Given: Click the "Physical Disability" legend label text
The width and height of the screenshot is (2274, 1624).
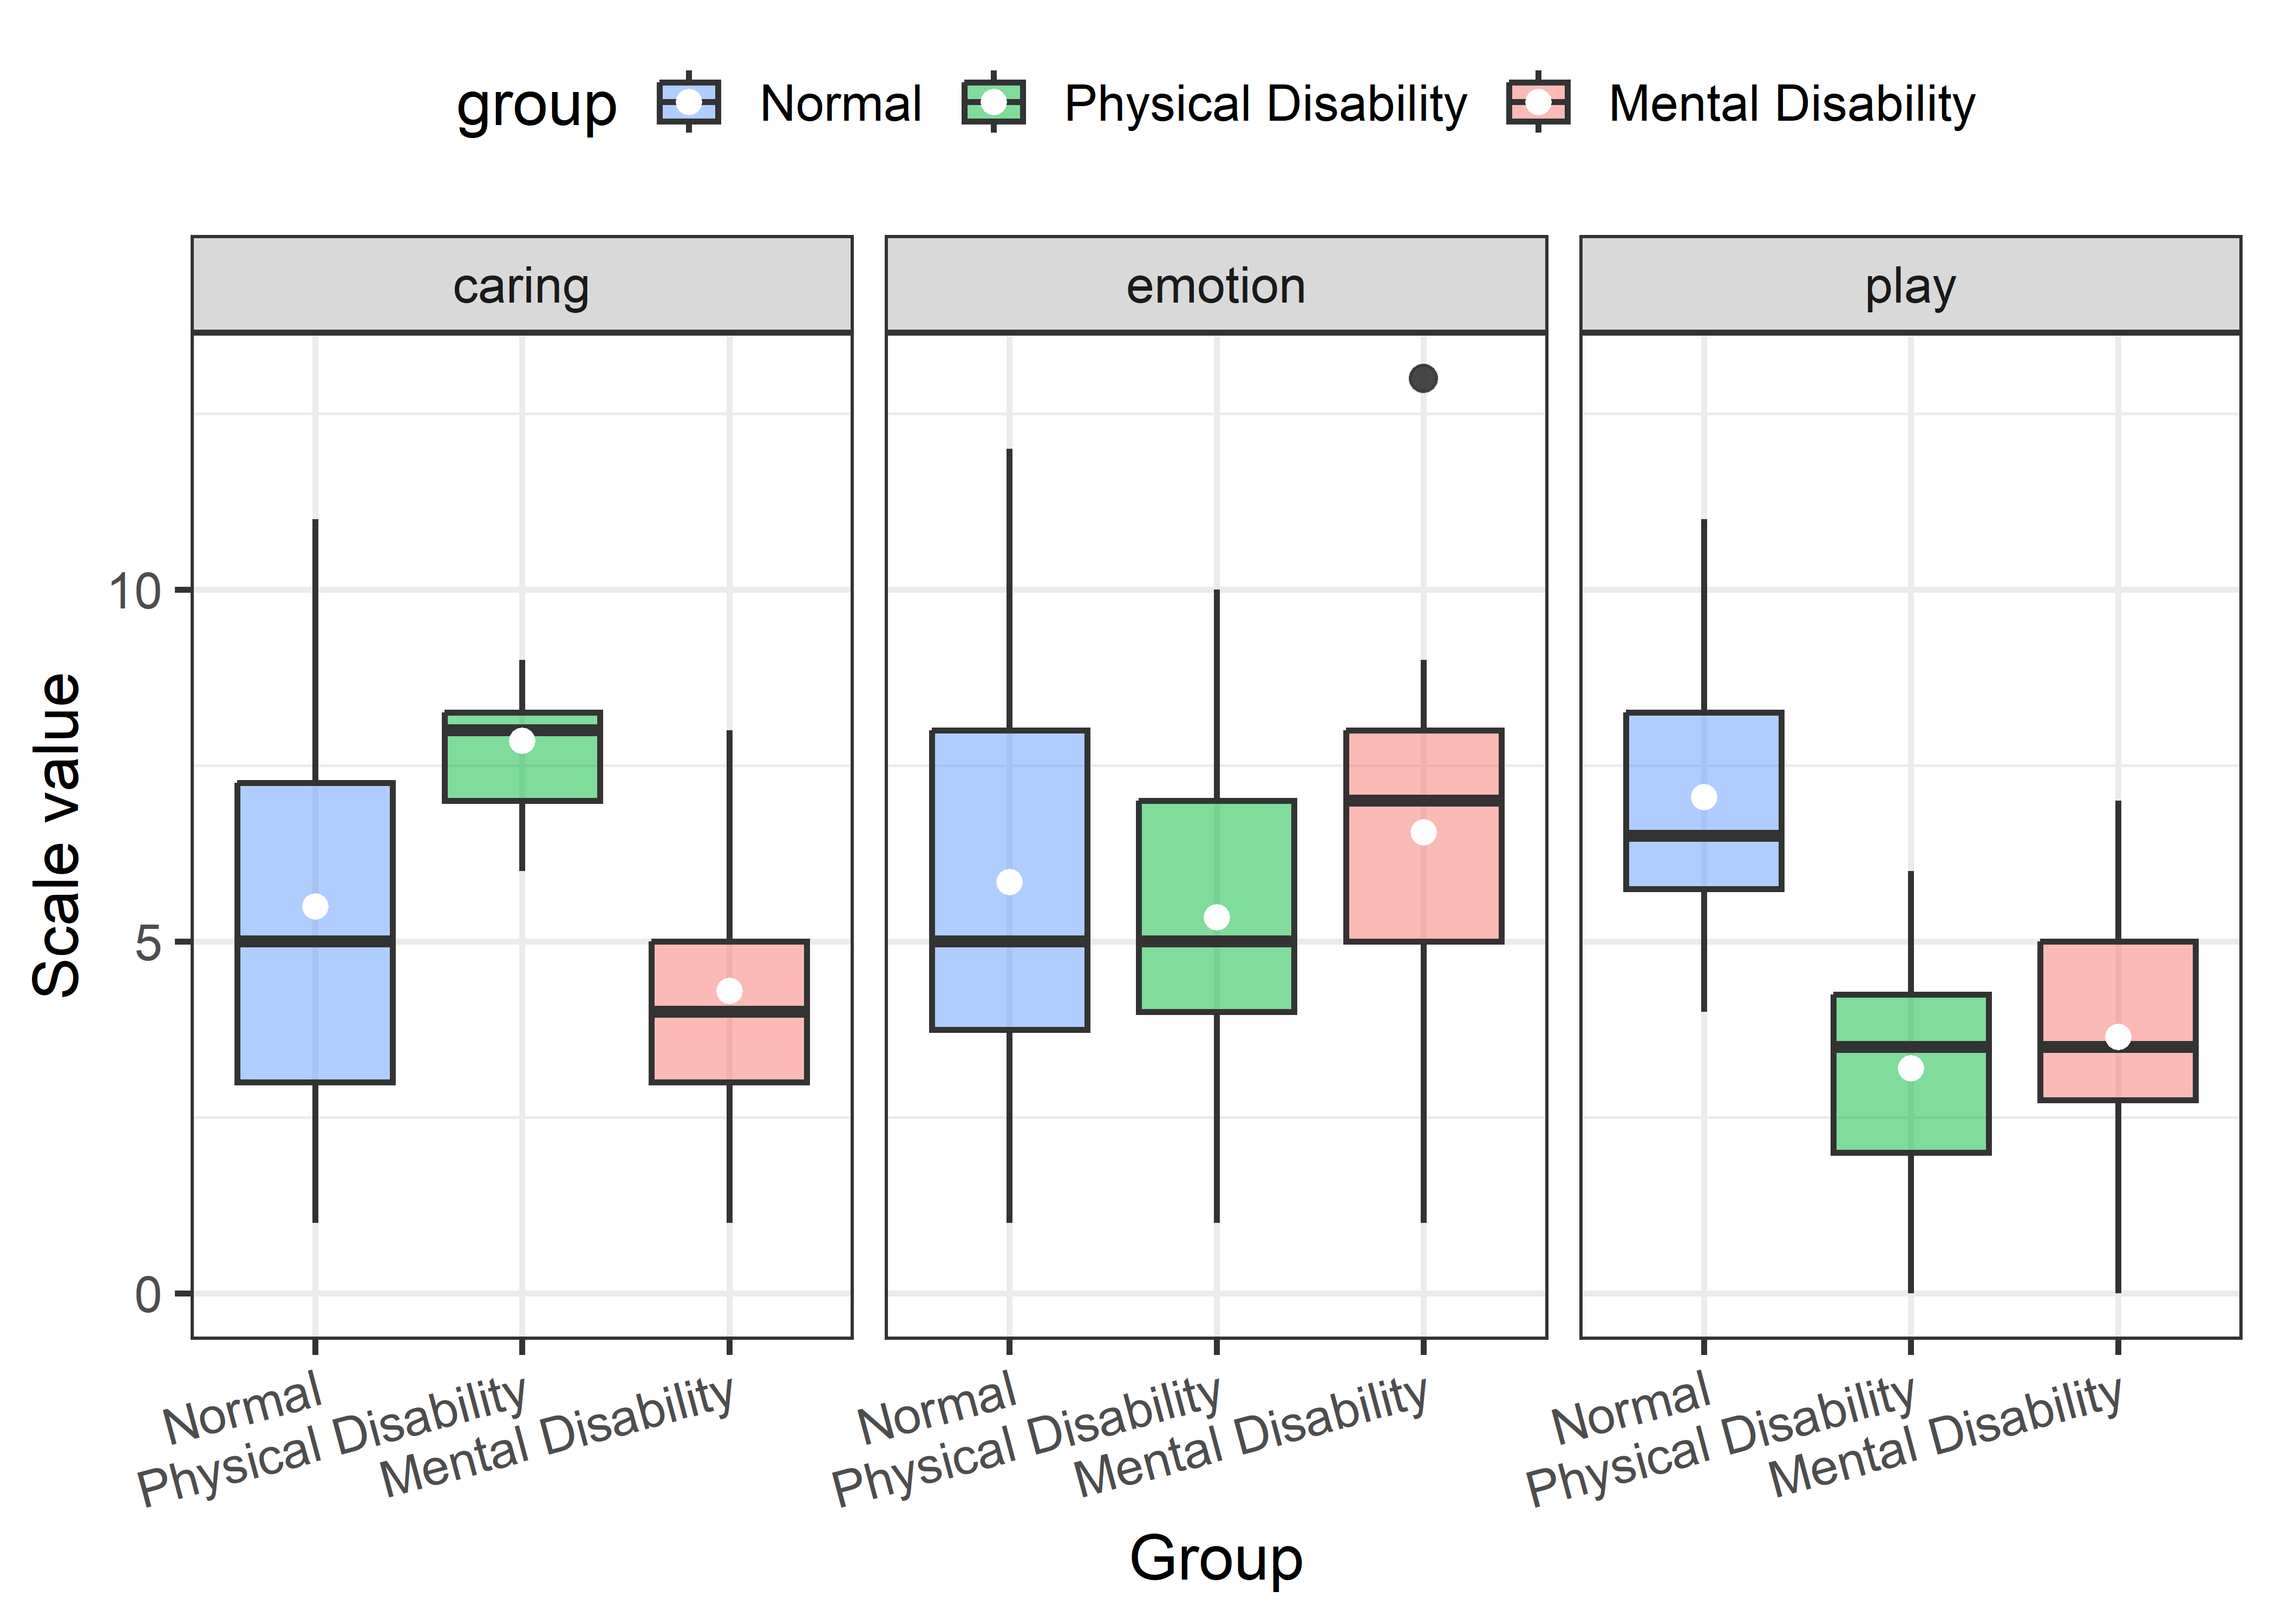Looking at the screenshot, I should point(1265,104).
